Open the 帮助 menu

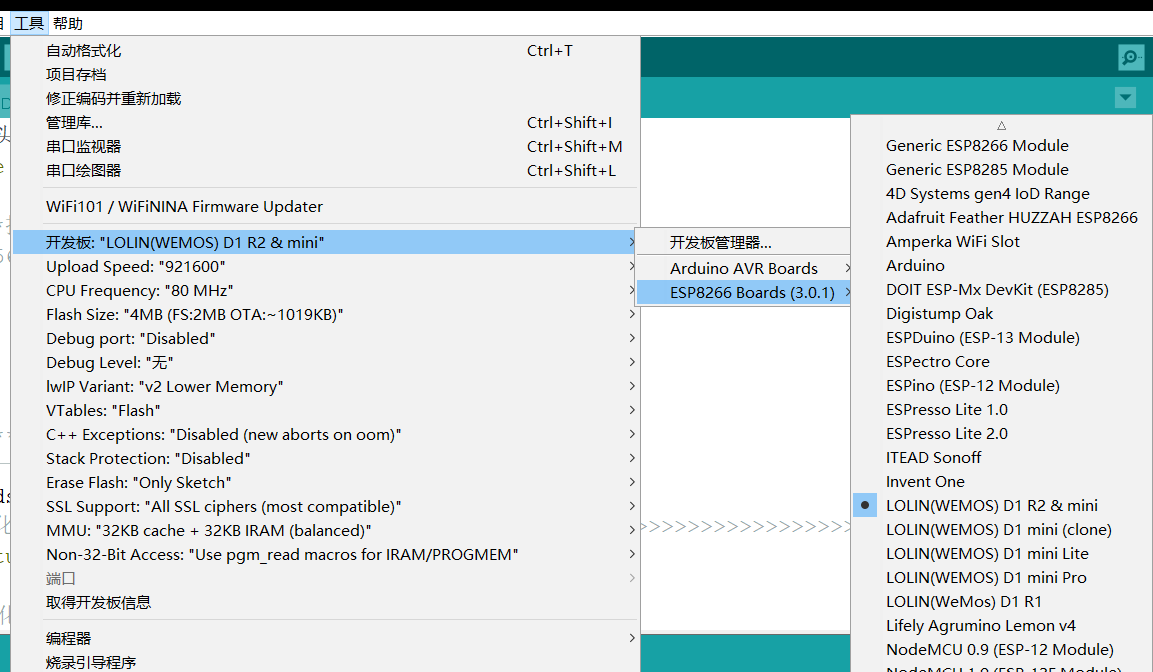(68, 24)
